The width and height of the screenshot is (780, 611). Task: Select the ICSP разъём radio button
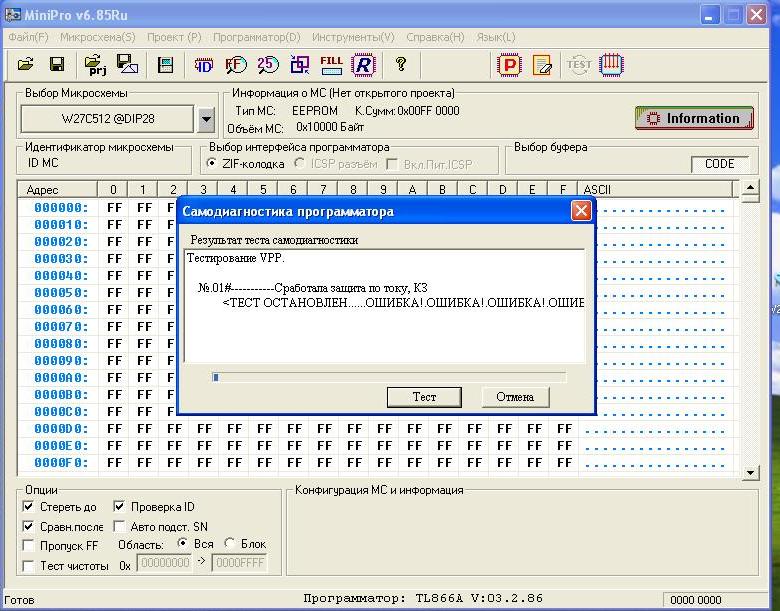coord(299,163)
